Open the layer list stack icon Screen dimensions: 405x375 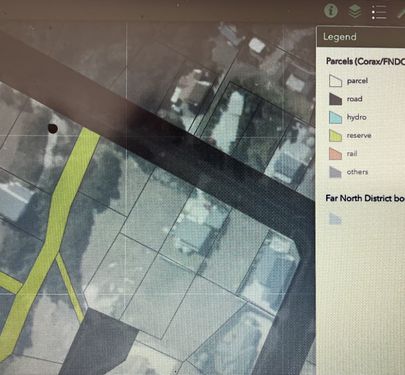tap(355, 11)
